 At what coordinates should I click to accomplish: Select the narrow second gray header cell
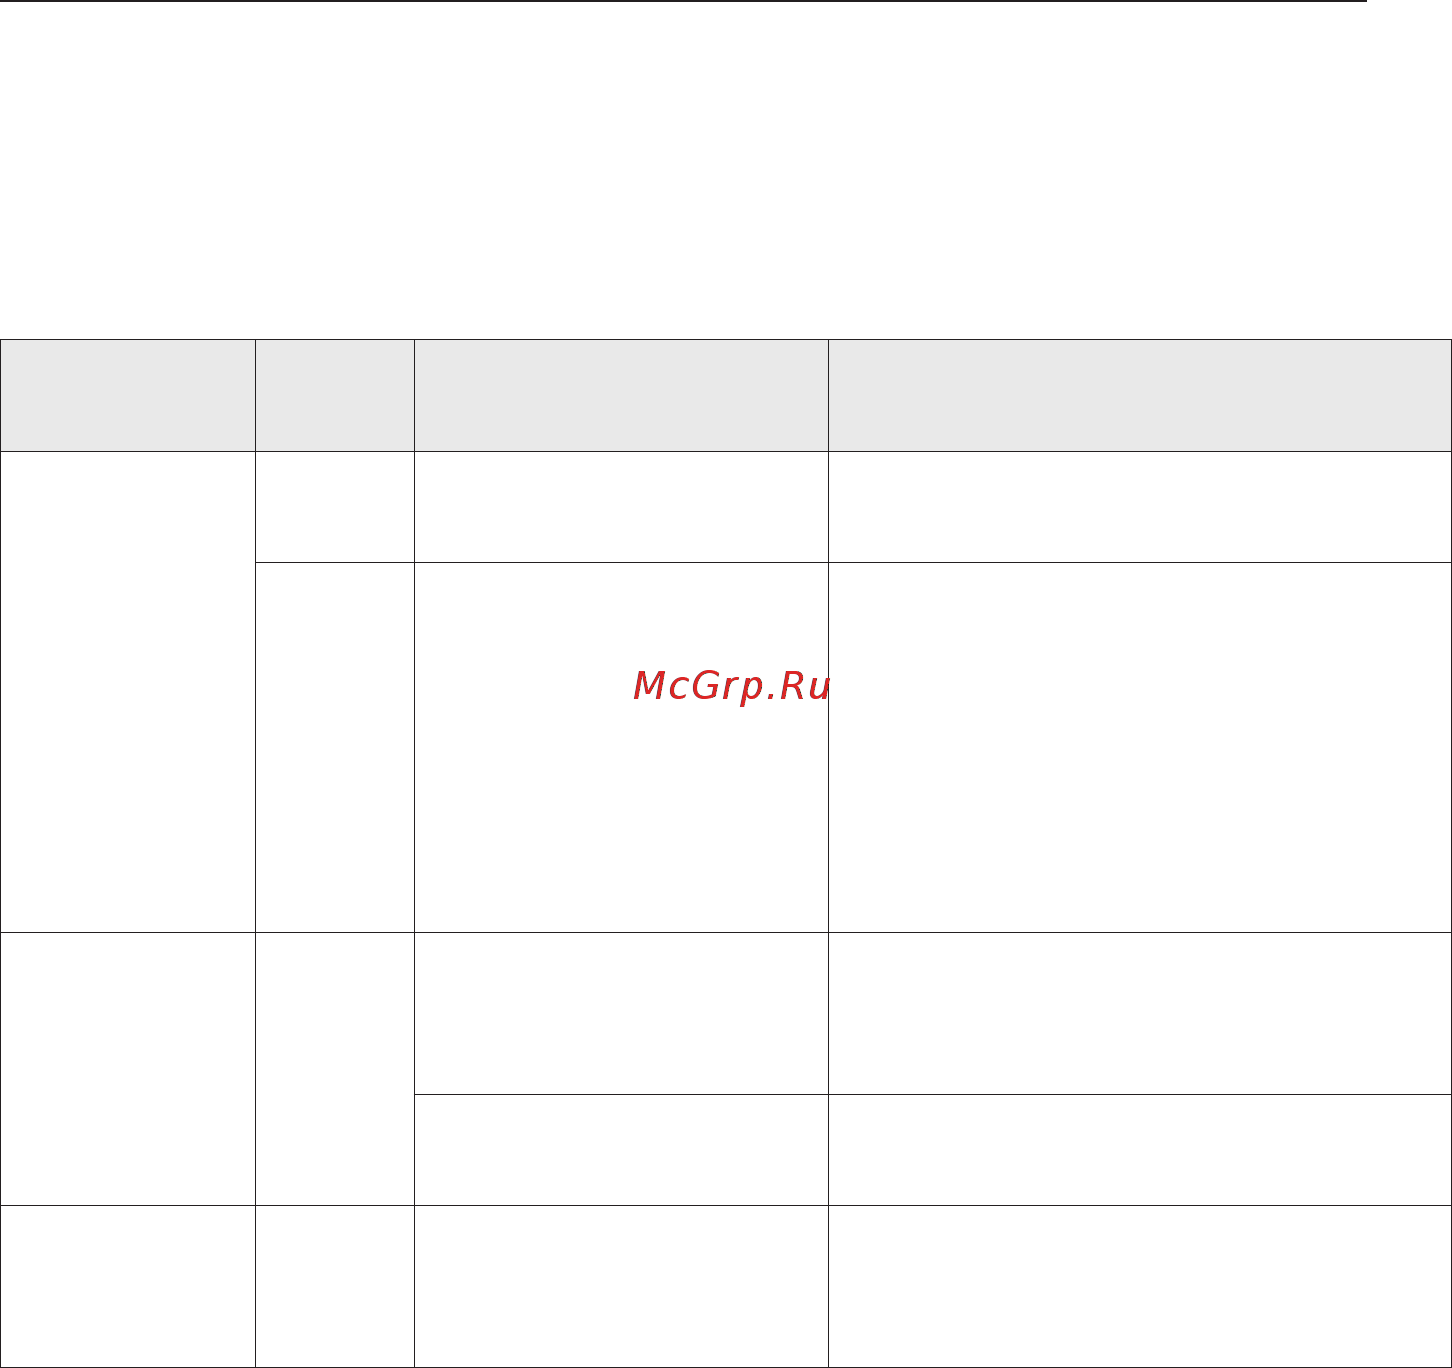click(x=335, y=396)
